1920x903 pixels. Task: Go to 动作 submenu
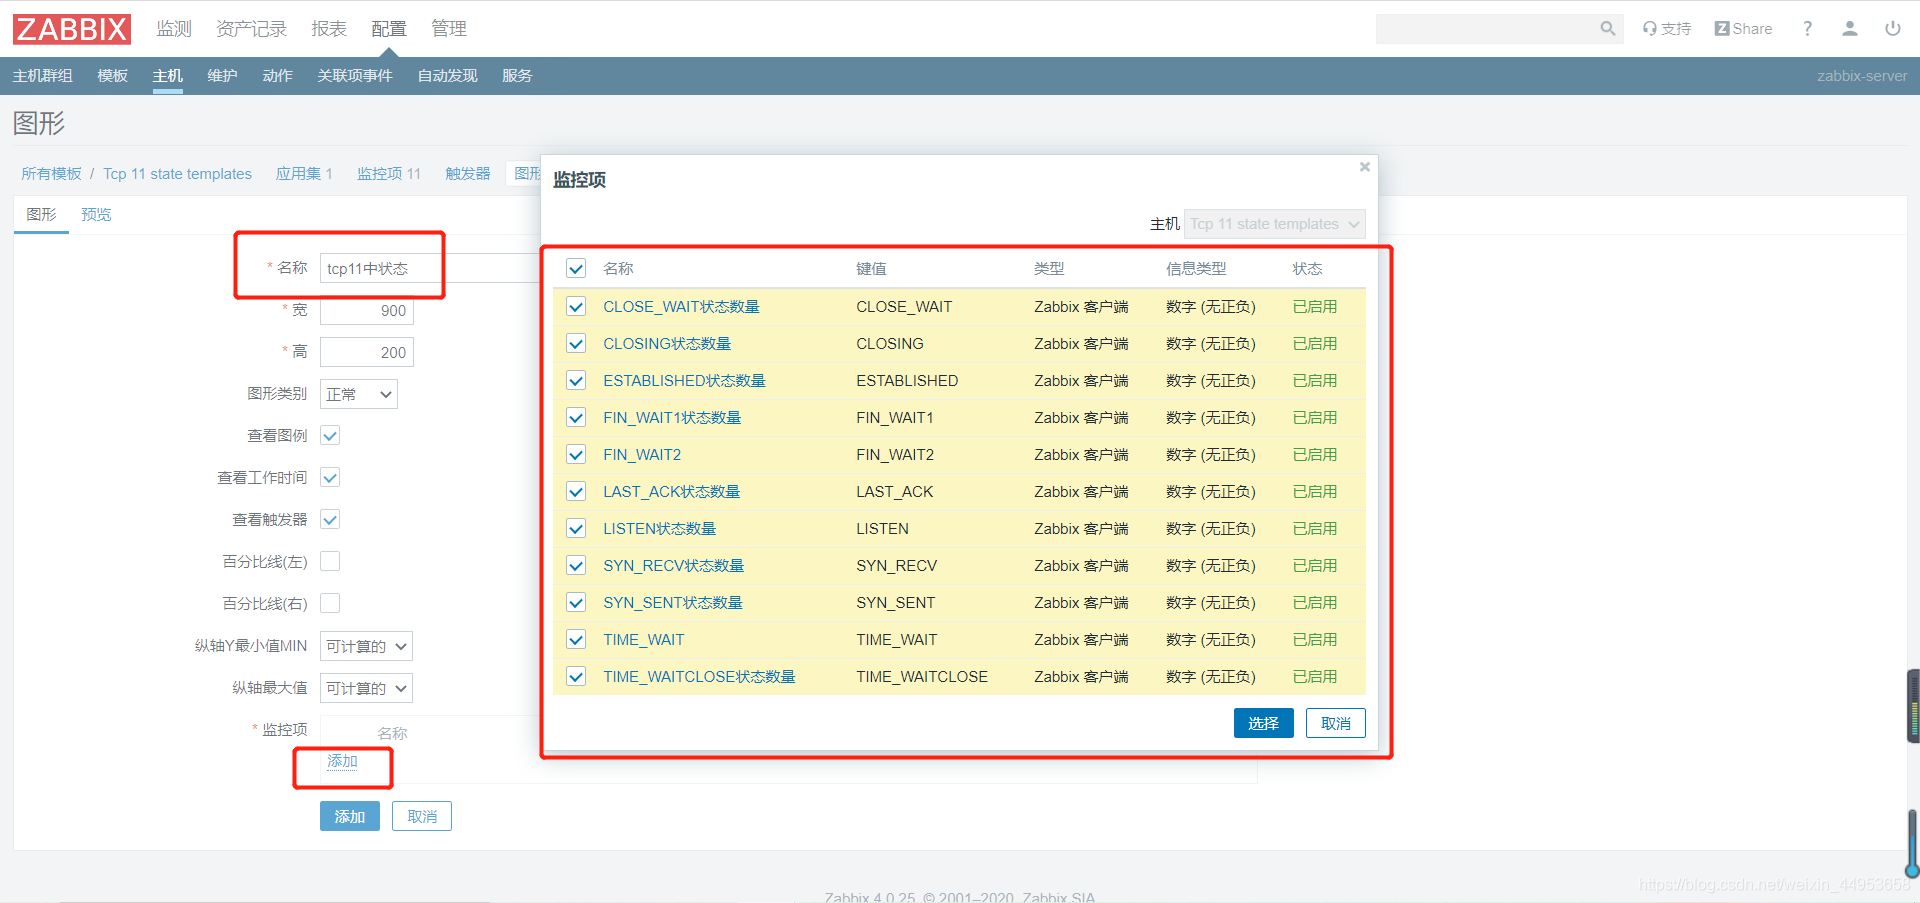(277, 76)
